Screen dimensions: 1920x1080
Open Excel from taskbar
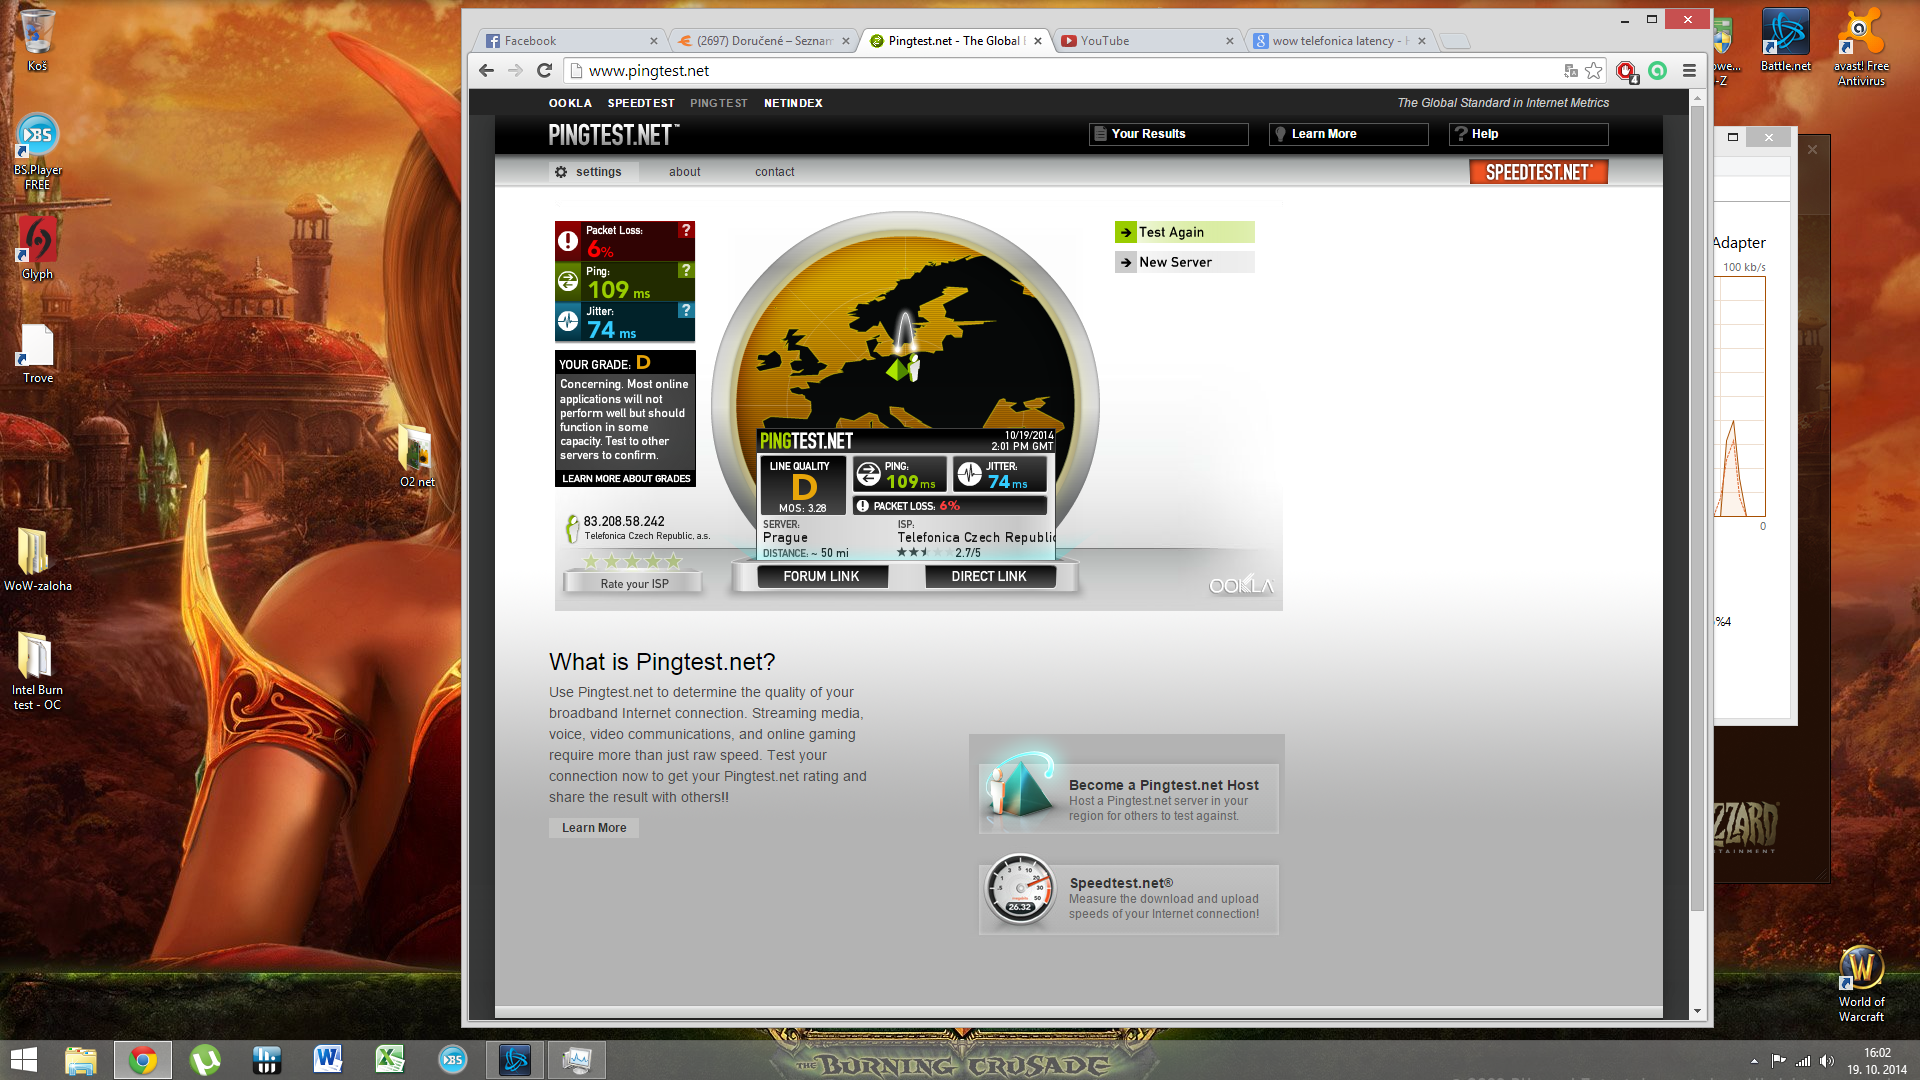tap(390, 1060)
